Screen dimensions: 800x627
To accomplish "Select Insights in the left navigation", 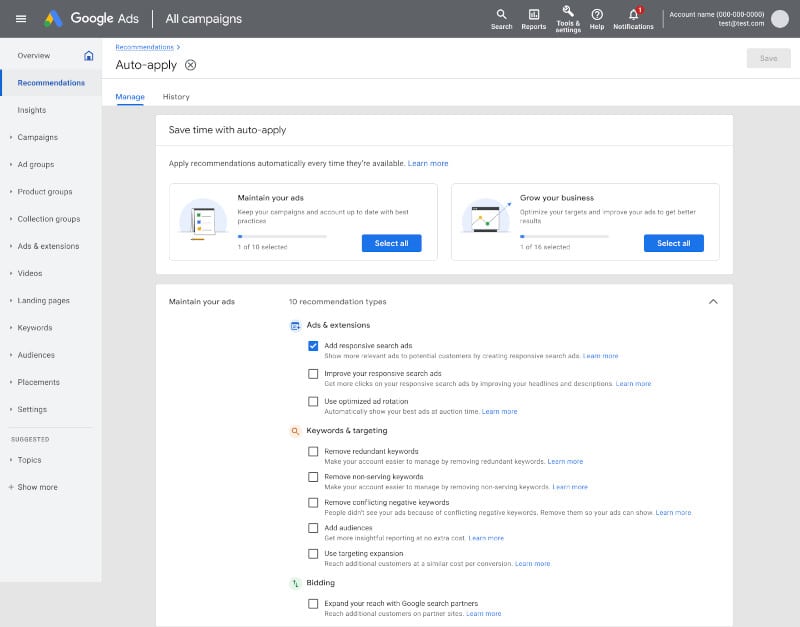I will [32, 110].
